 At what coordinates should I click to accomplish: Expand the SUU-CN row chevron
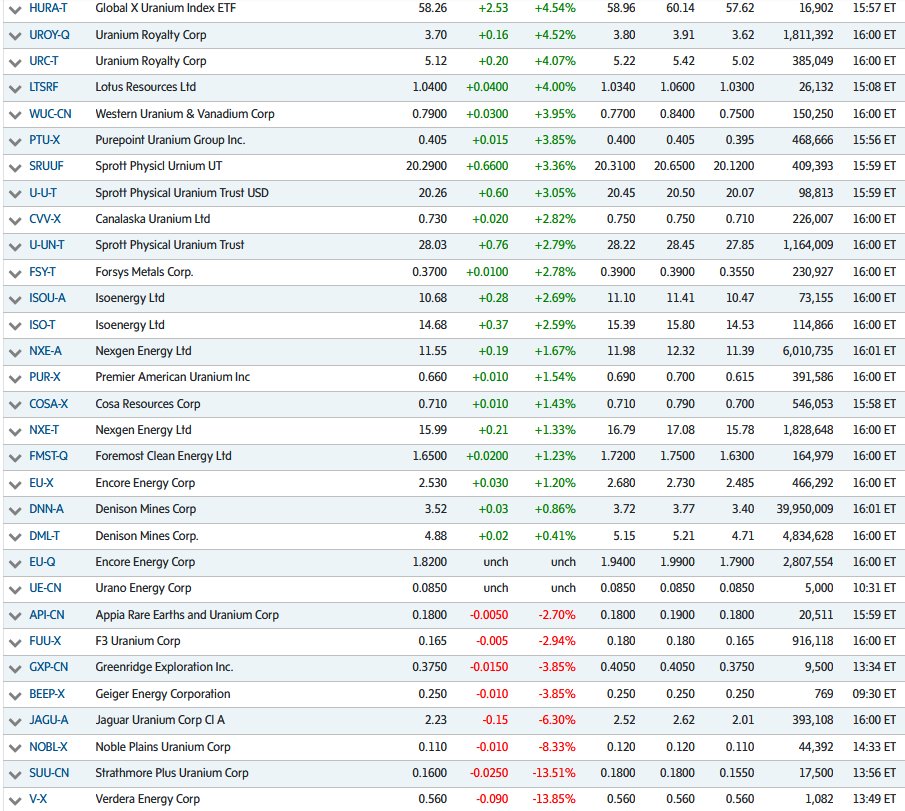(15, 774)
